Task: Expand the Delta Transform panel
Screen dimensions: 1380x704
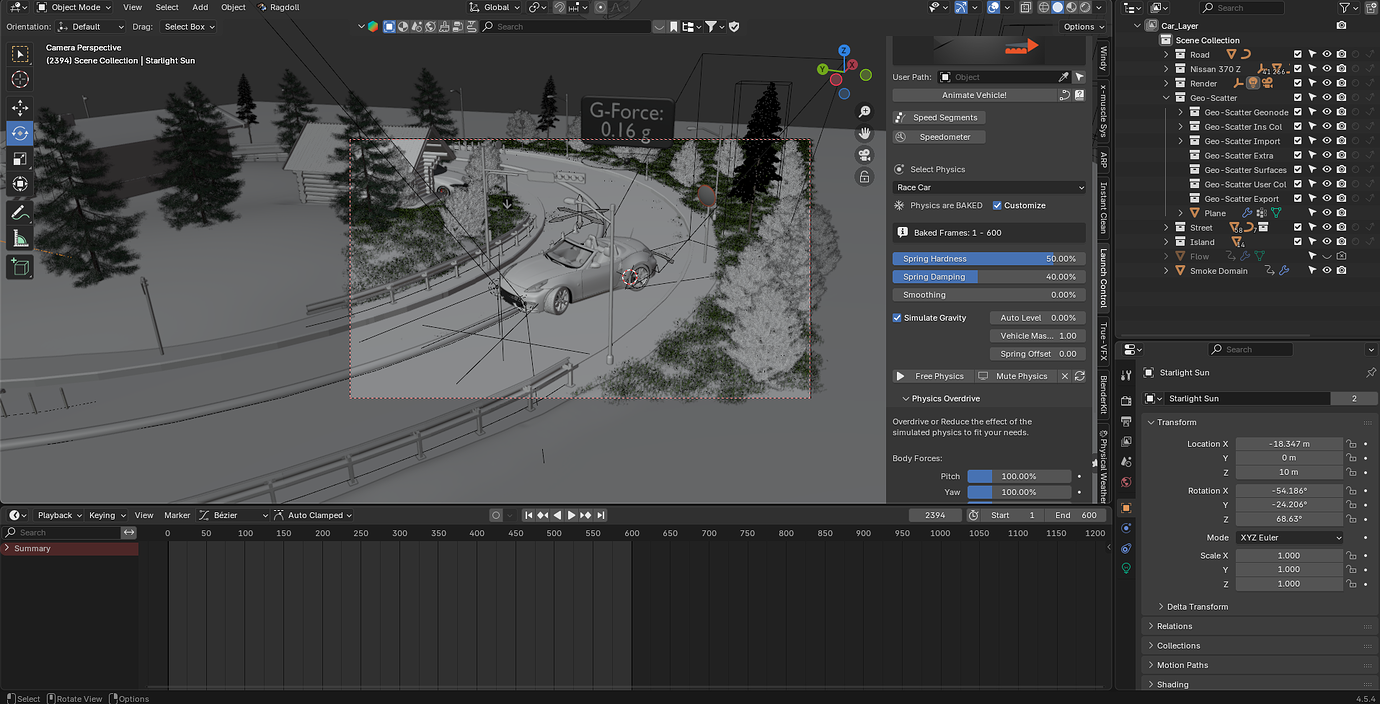Action: [1197, 606]
